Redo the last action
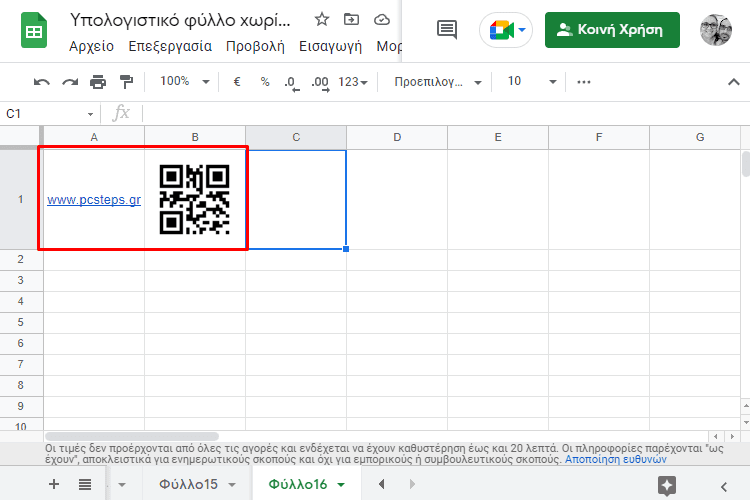 point(70,82)
